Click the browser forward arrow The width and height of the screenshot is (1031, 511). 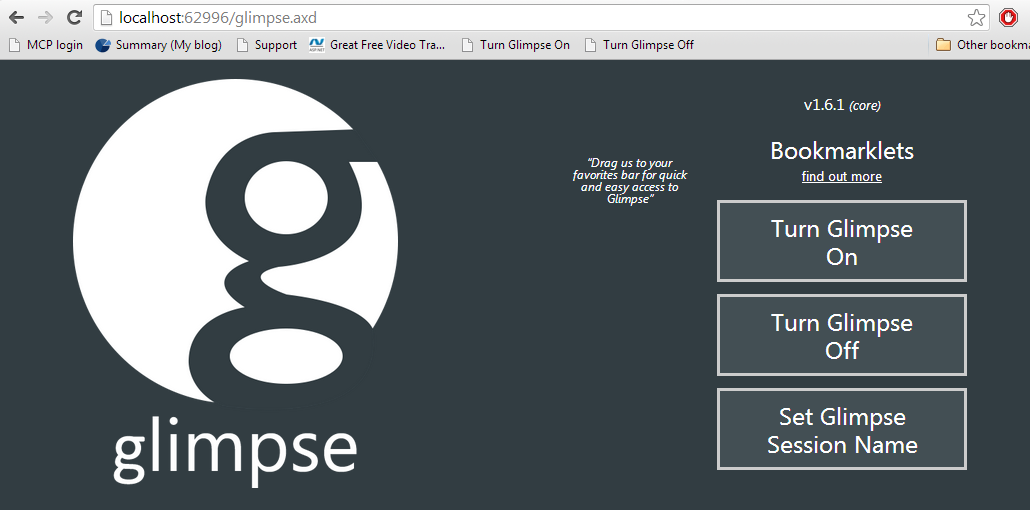(45, 18)
